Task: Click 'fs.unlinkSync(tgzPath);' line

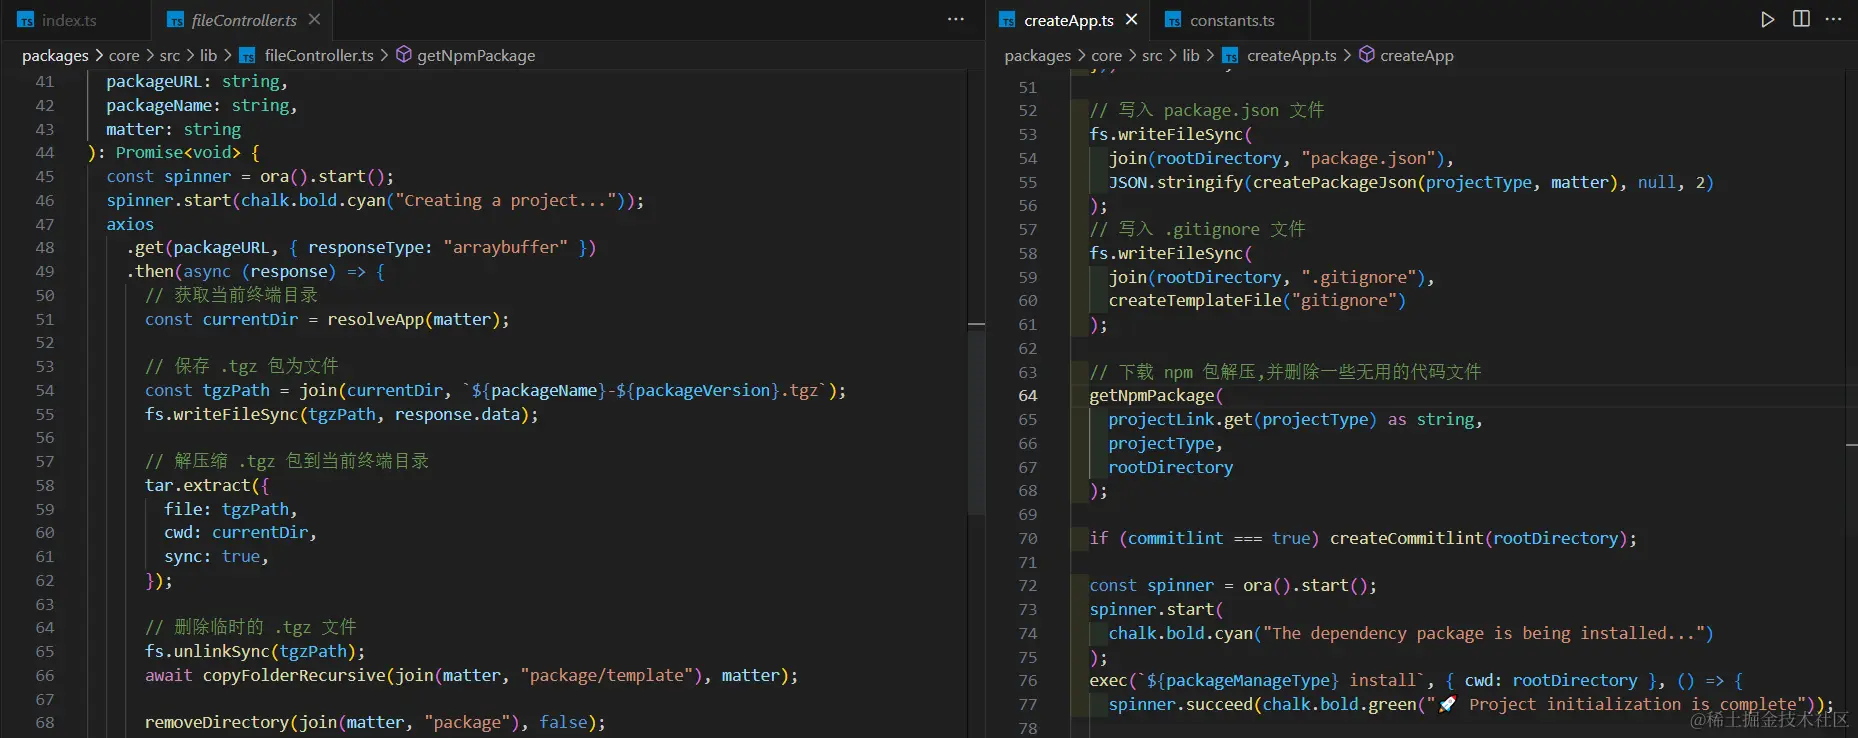Action: [255, 652]
